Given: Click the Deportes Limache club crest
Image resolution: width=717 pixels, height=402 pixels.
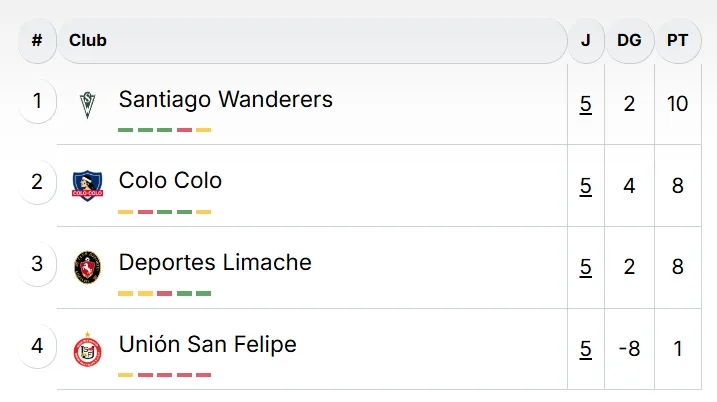Looking at the screenshot, I should [x=88, y=266].
